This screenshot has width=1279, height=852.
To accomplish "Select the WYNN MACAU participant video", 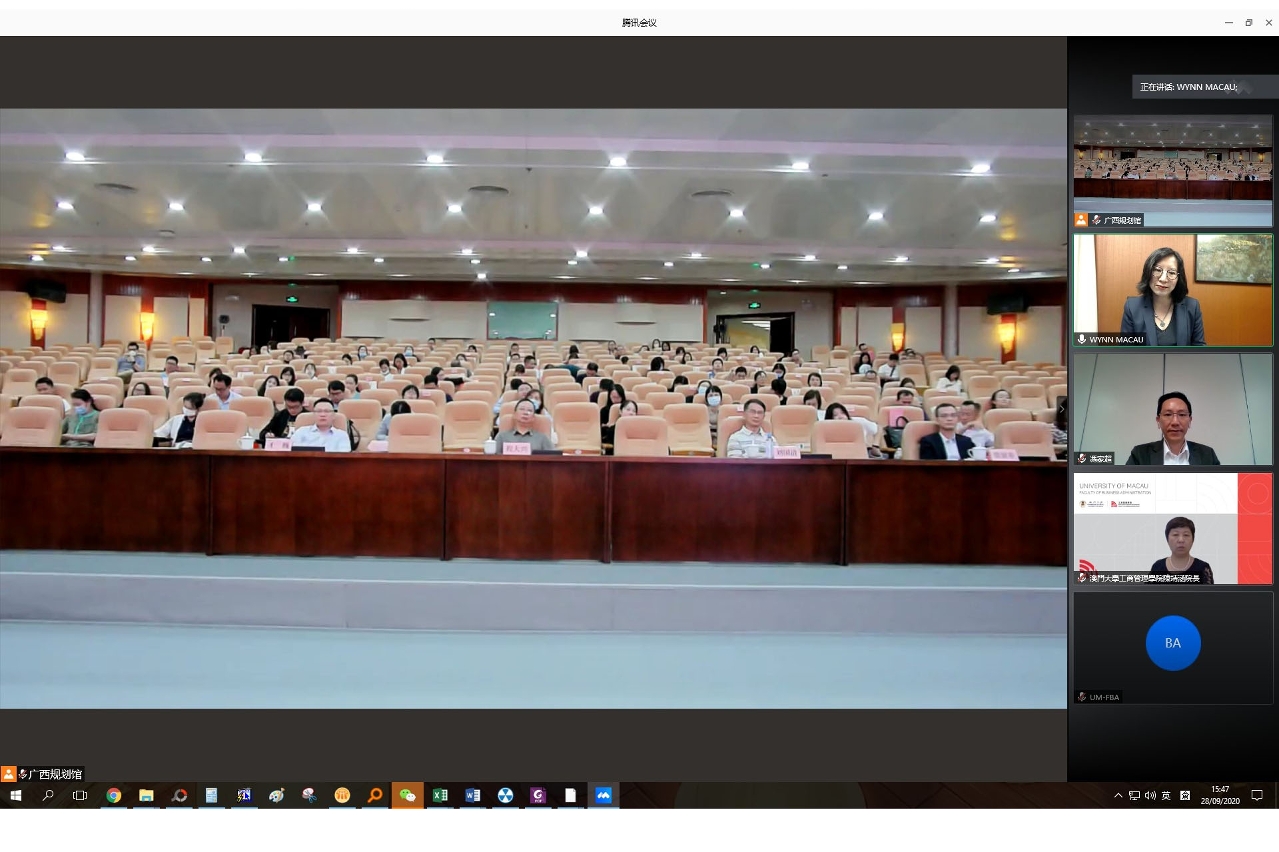I will (1173, 290).
